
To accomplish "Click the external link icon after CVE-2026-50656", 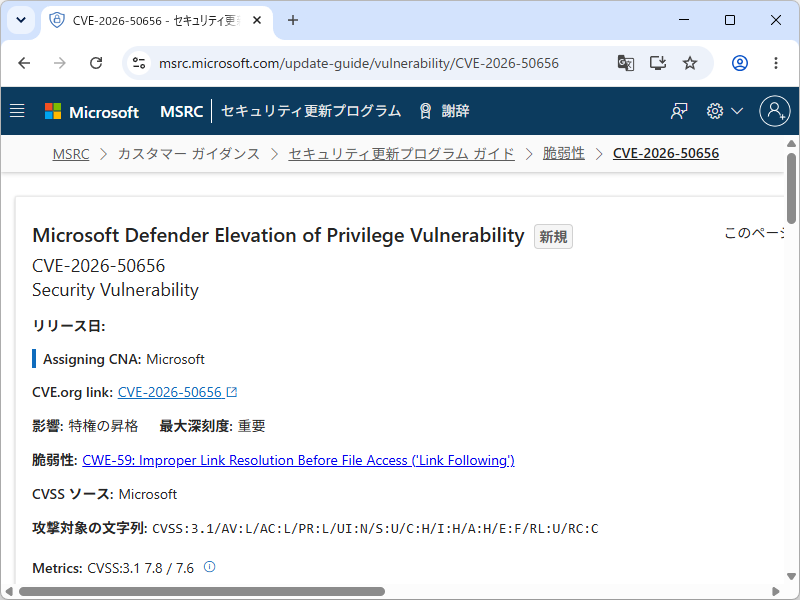I will 232,392.
